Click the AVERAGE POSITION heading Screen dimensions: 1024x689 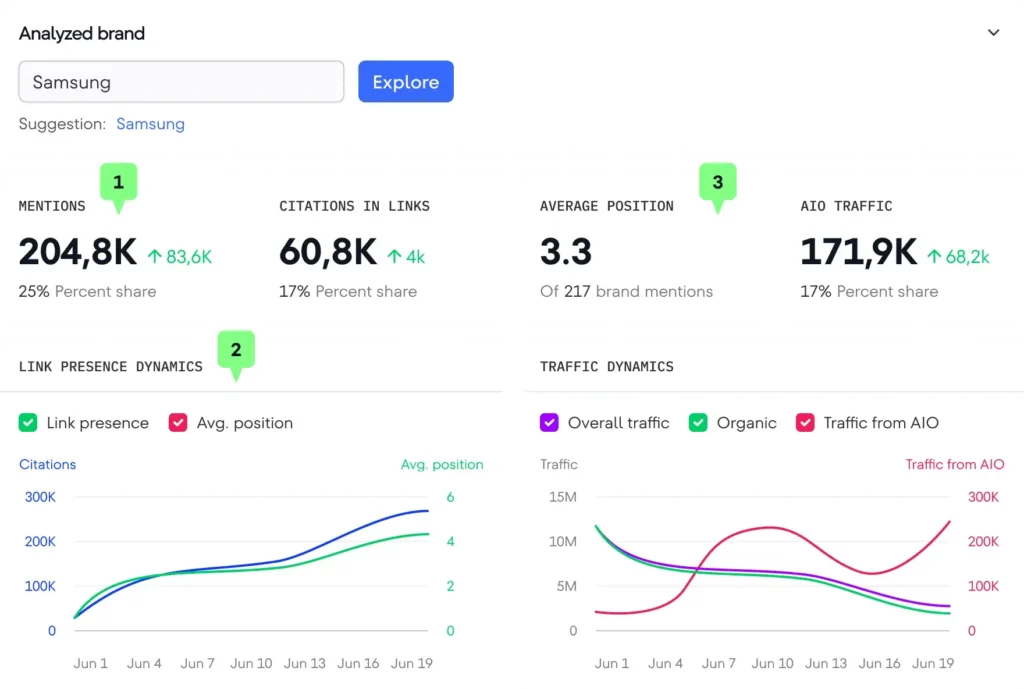pyautogui.click(x=607, y=206)
